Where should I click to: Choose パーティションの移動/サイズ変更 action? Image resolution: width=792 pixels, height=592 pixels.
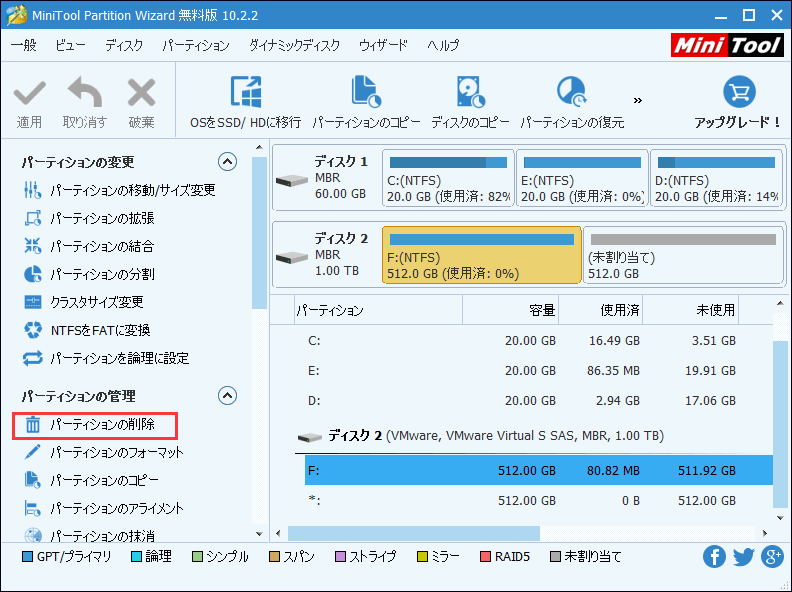point(132,190)
